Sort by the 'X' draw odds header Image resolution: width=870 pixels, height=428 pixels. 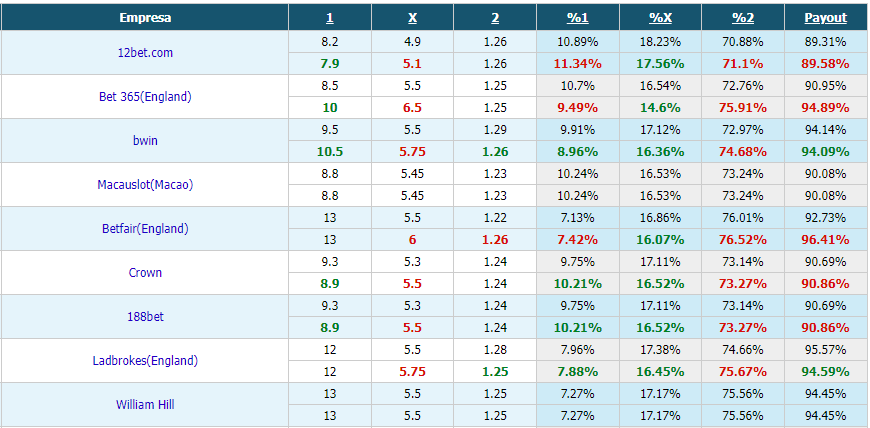(x=412, y=18)
